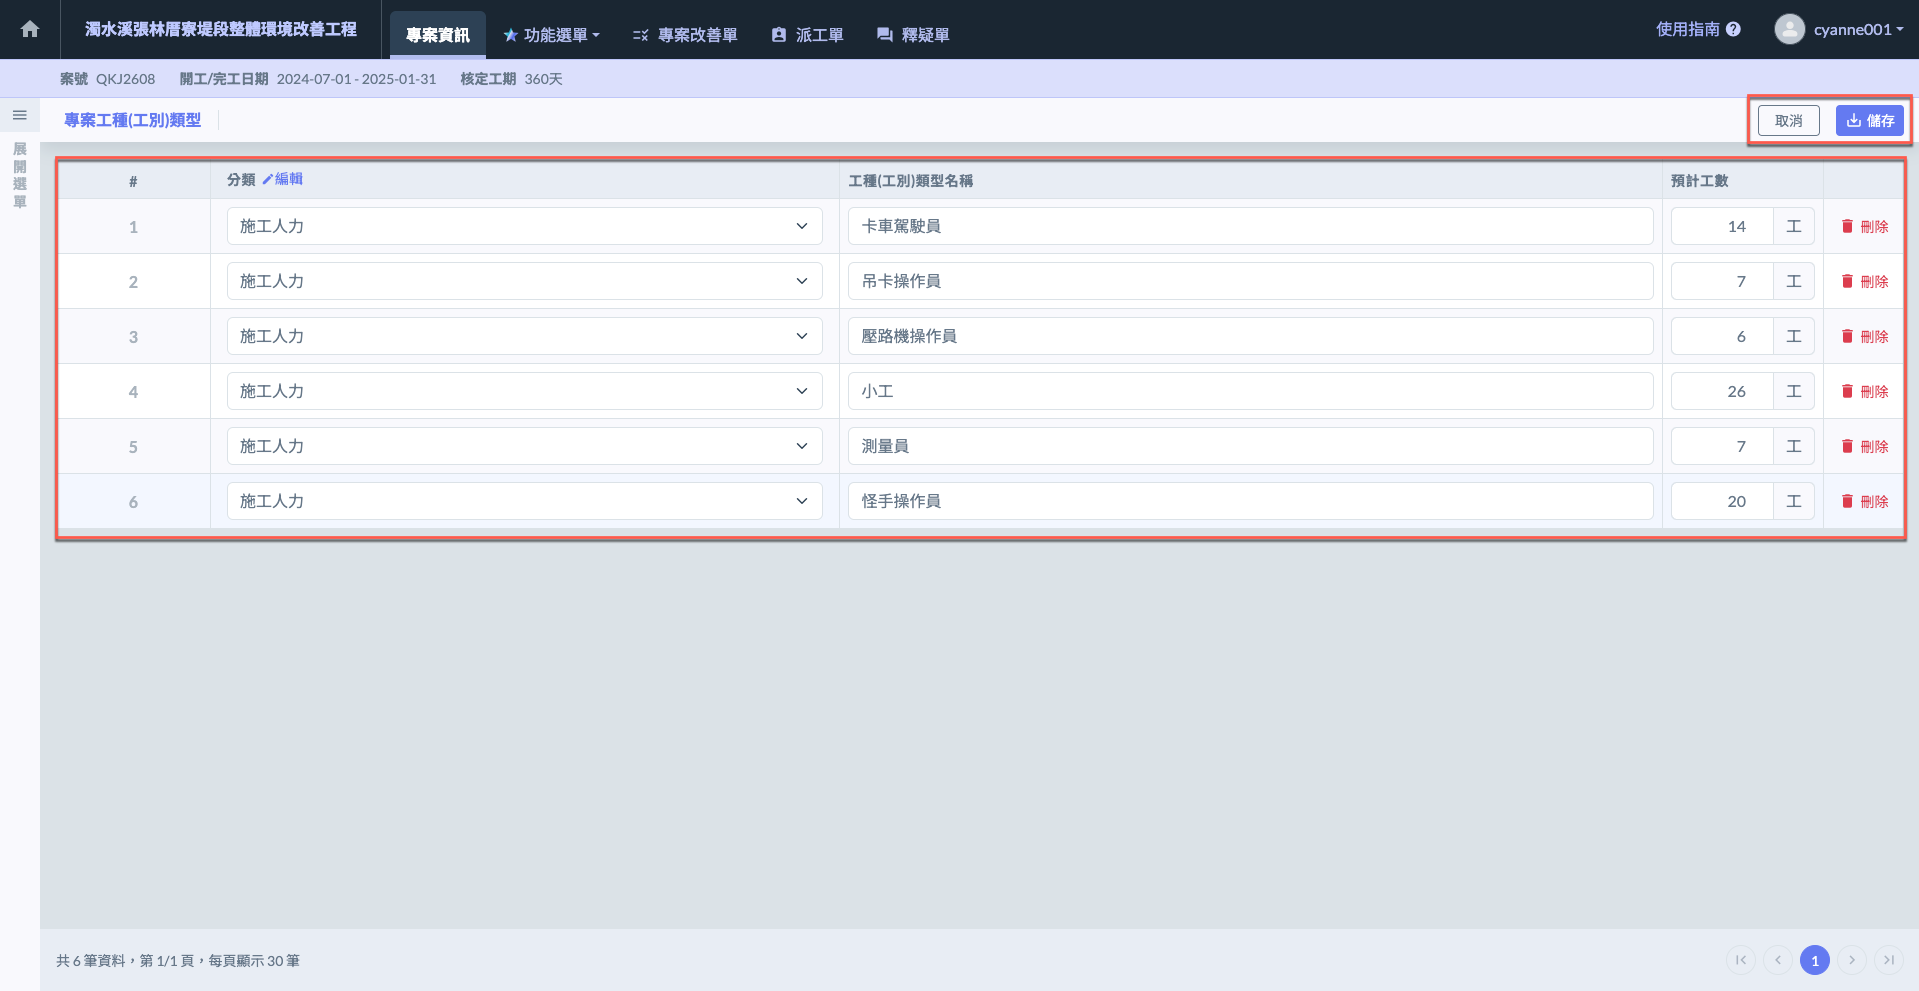Click the home icon in the top bar
Image resolution: width=1919 pixels, height=991 pixels.
pyautogui.click(x=30, y=29)
